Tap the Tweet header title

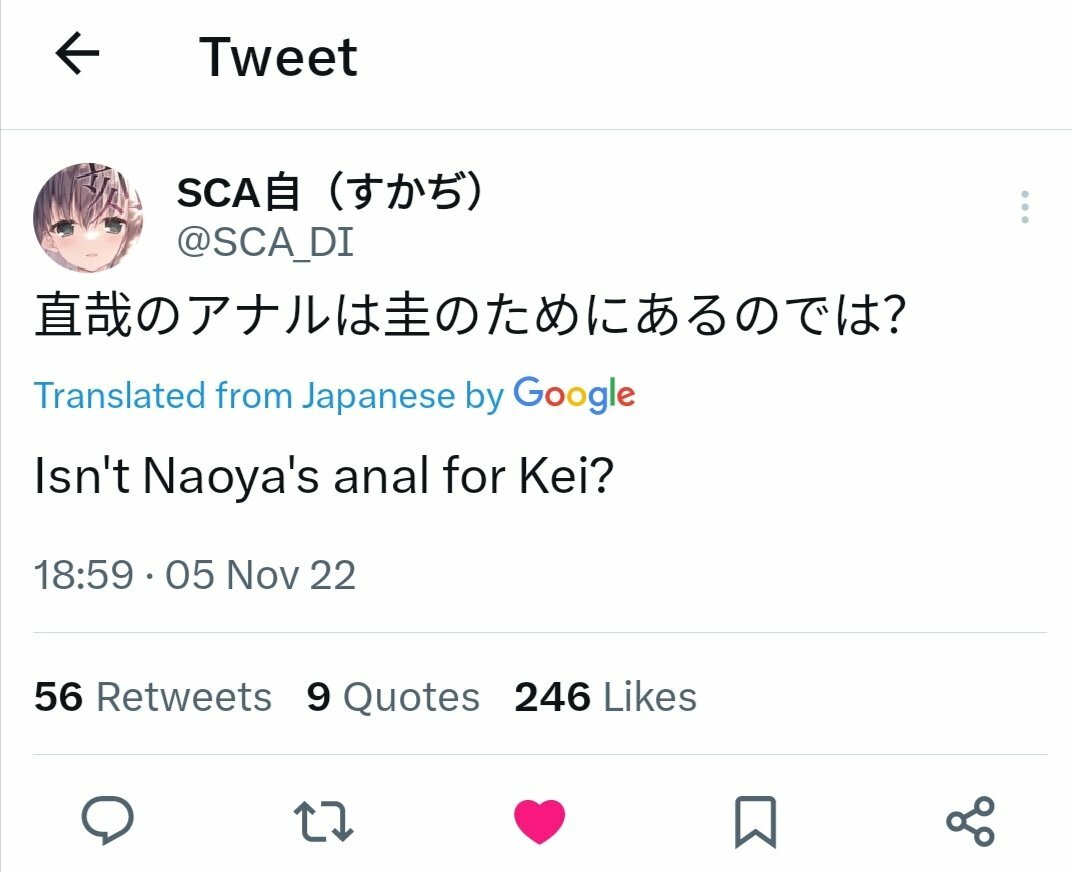(278, 56)
